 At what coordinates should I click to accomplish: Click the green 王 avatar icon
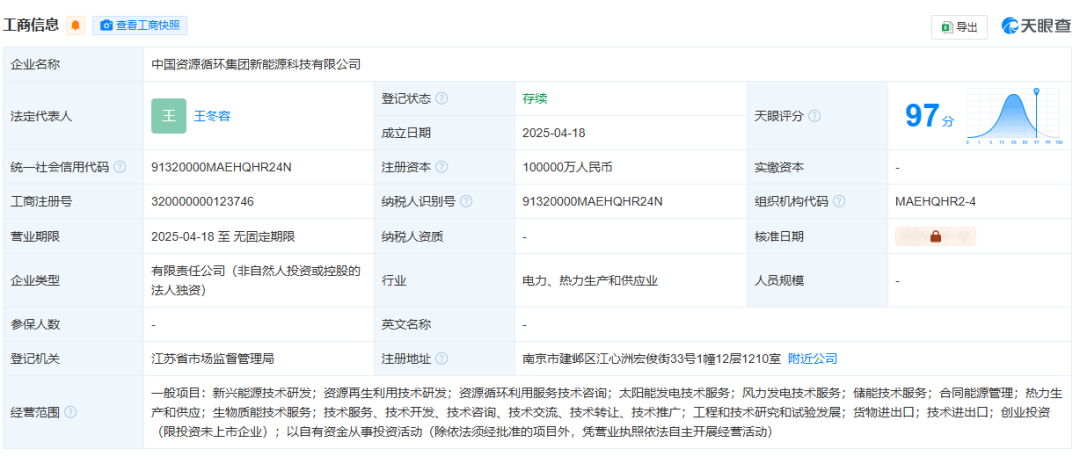click(168, 116)
